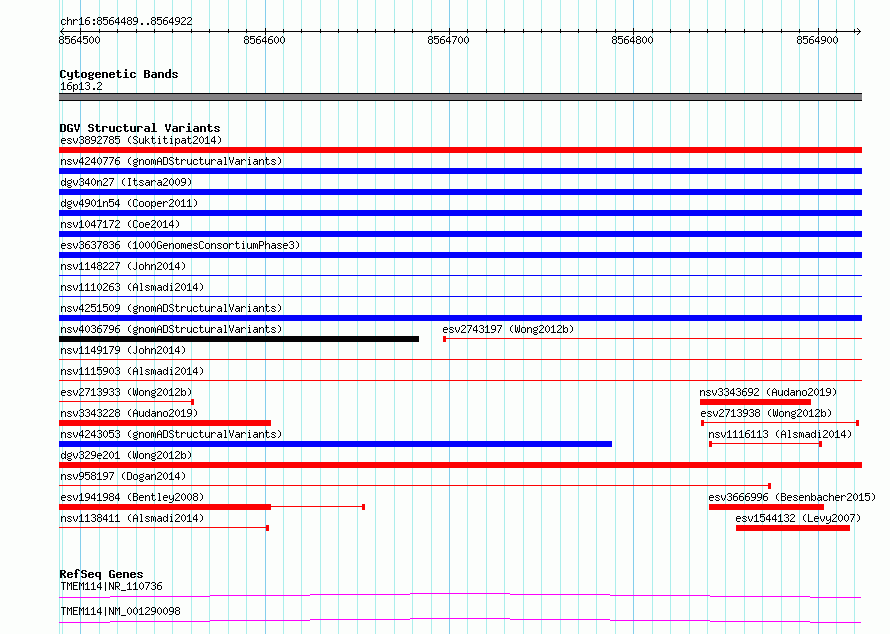
Task: Click the black nsv4036796 variant bar
Action: coord(239,339)
